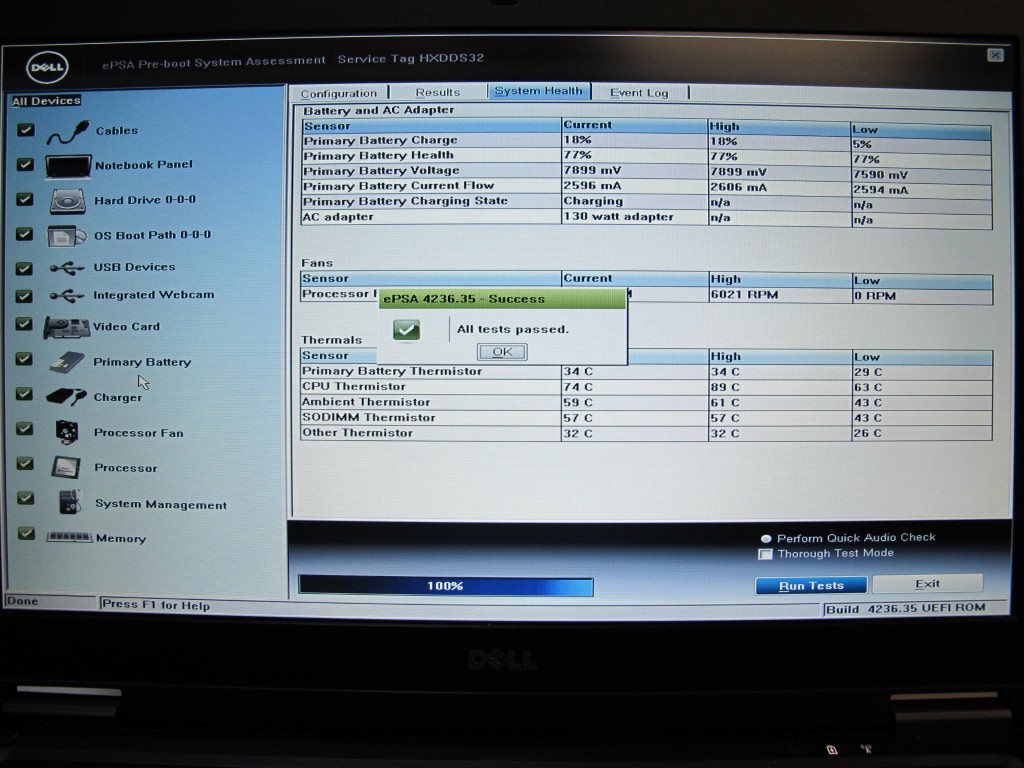The image size is (1024, 768).
Task: Click the Exit button
Action: pyautogui.click(x=927, y=584)
